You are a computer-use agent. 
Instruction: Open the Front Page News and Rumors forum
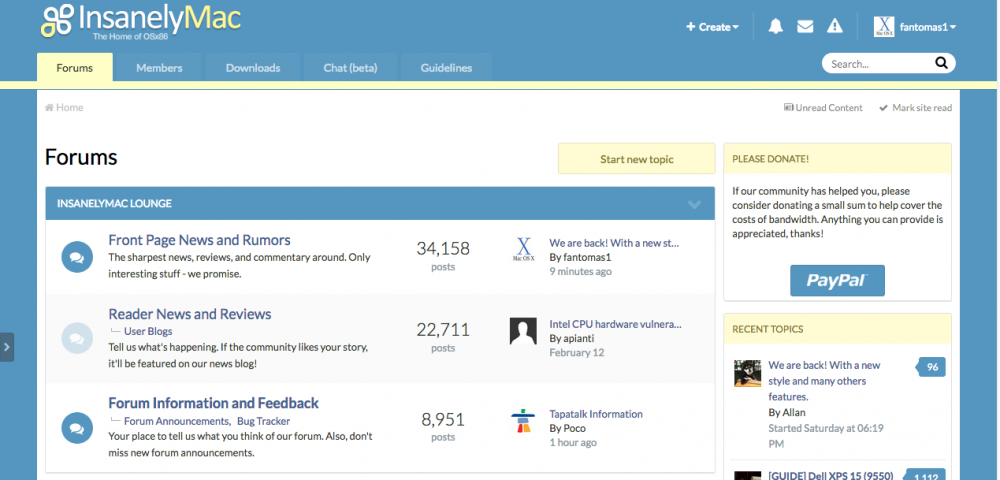pyautogui.click(x=200, y=240)
